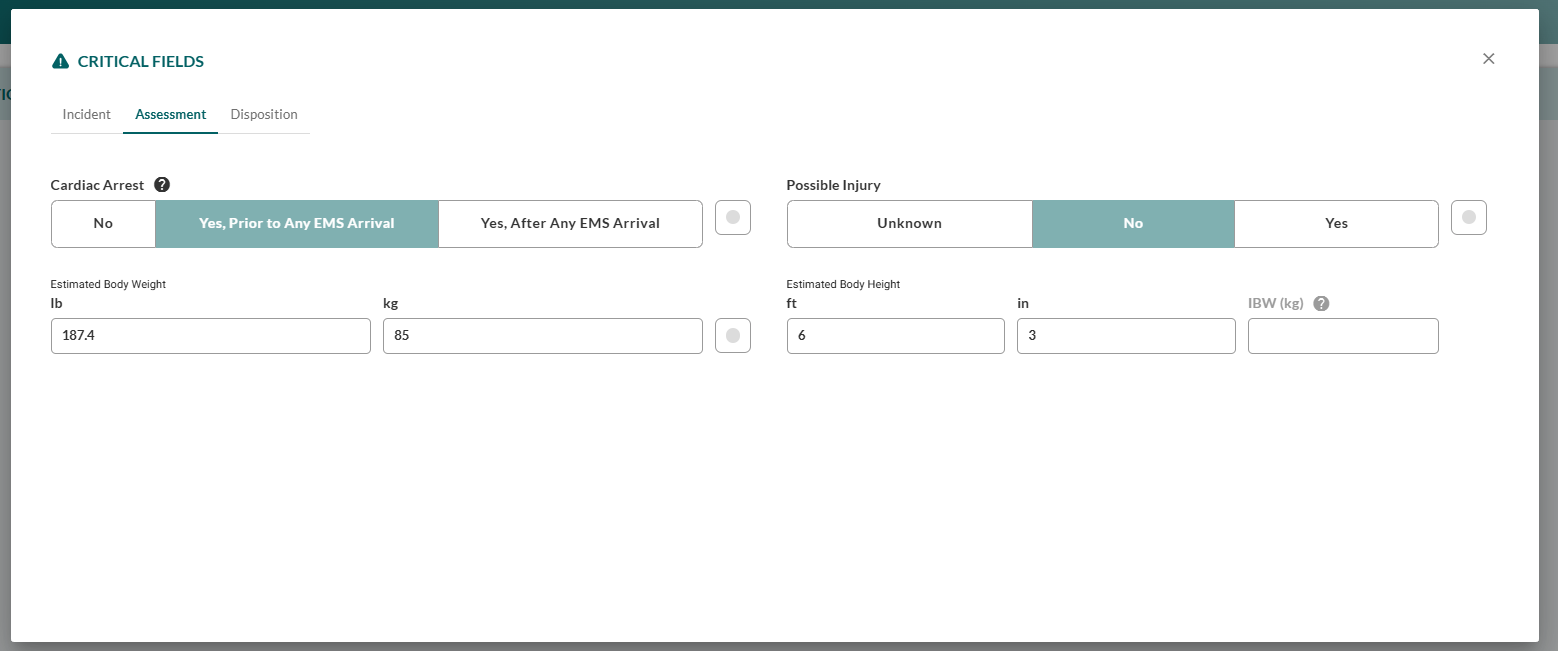This screenshot has width=1558, height=651.
Task: Open the Disposition tab
Action: click(264, 114)
